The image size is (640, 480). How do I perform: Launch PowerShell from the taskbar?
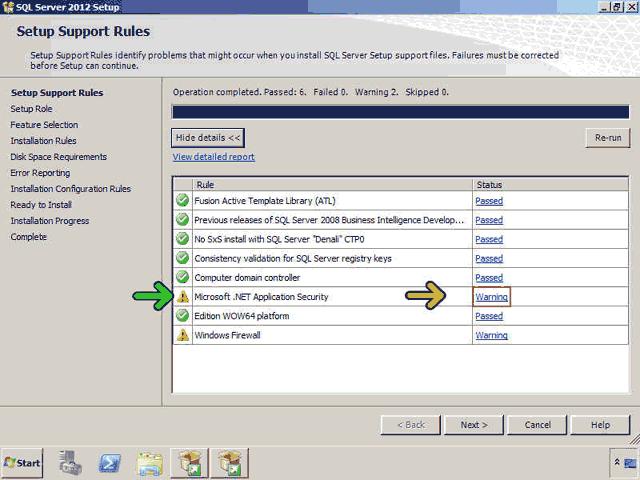click(110, 463)
